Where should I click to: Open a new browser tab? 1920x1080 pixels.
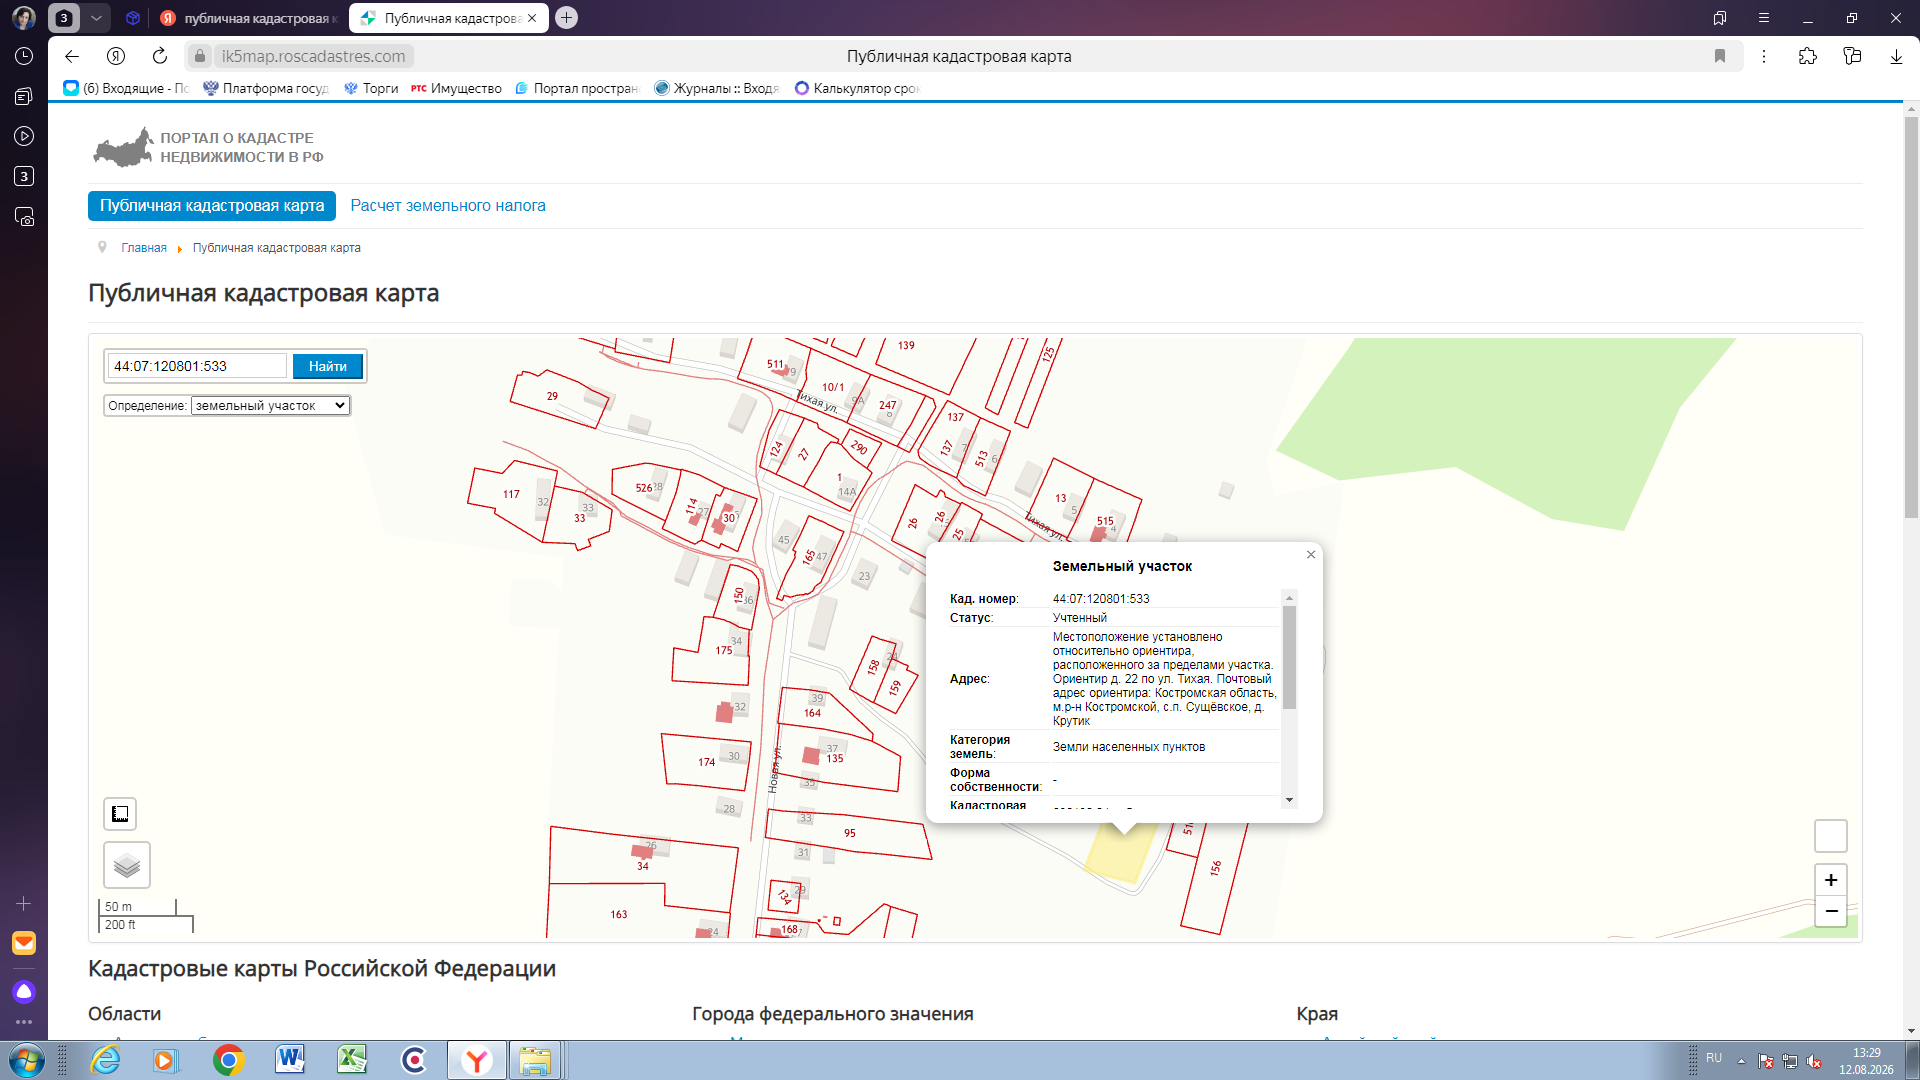coord(567,18)
